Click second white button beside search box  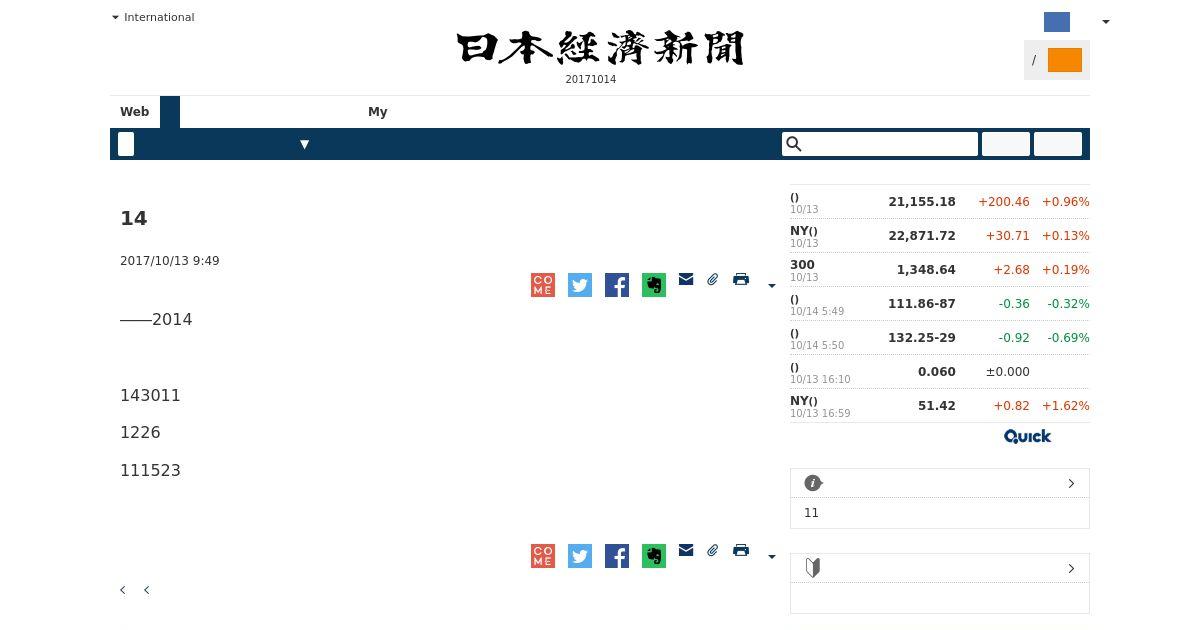[1058, 144]
